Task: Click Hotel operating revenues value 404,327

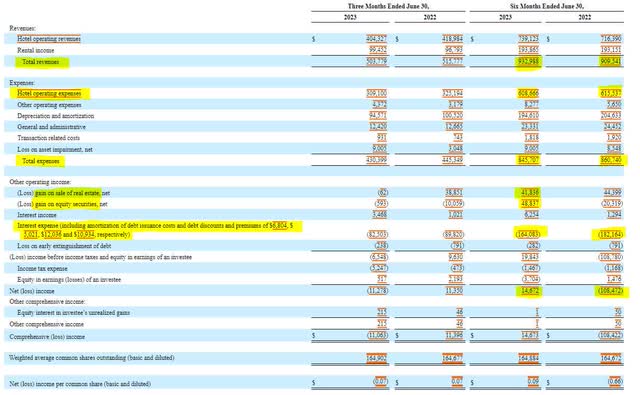Action: coord(376,39)
